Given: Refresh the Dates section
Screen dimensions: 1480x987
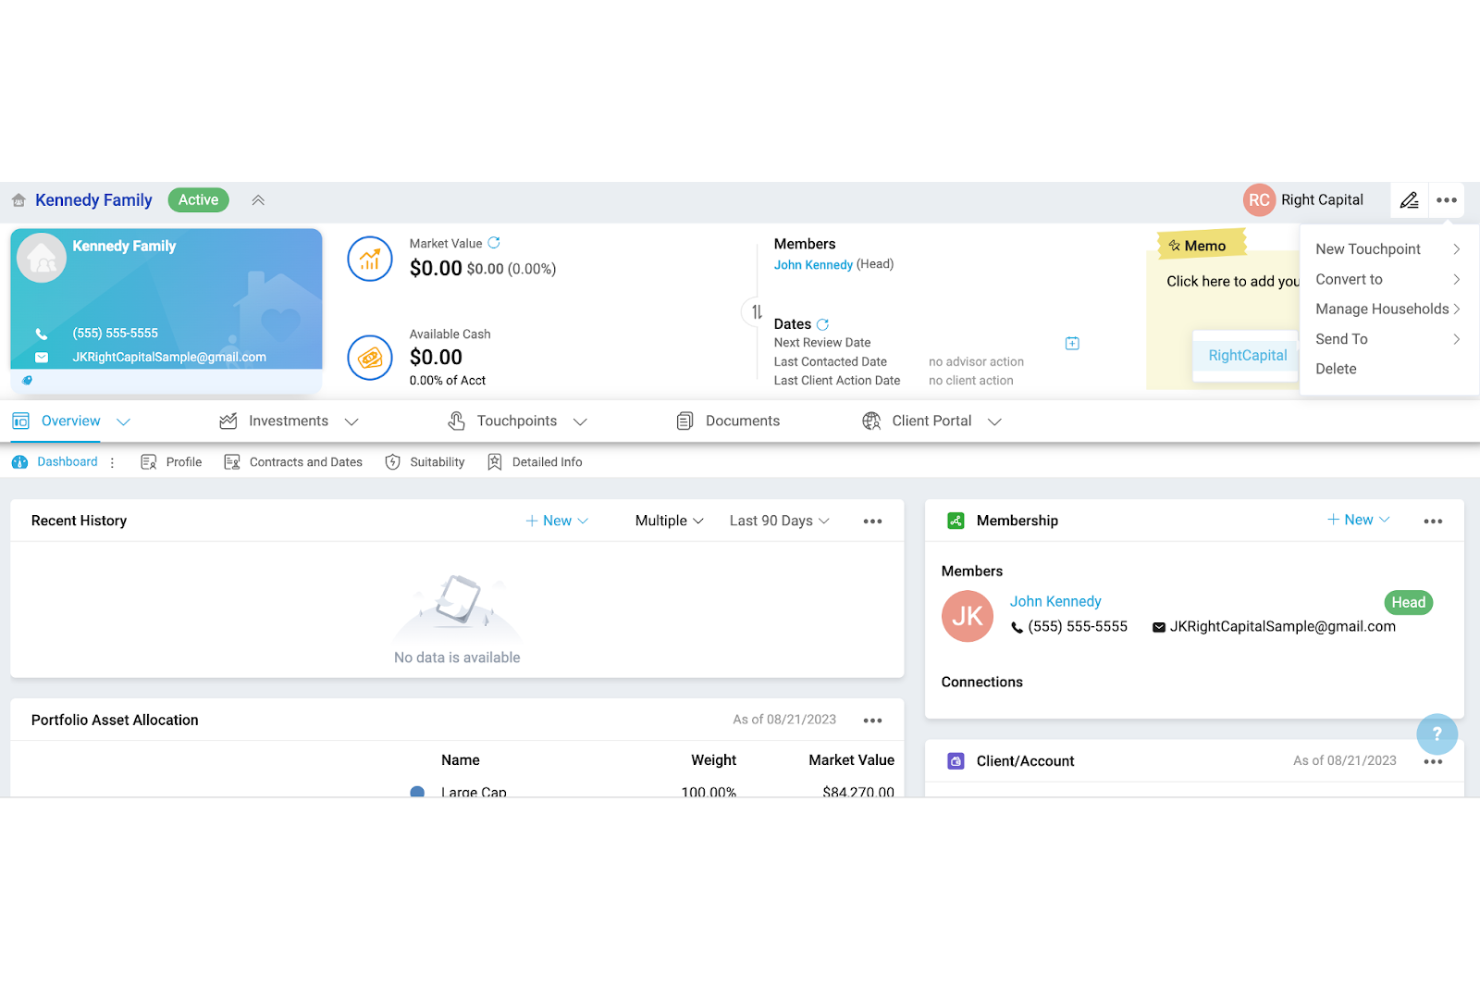Looking at the screenshot, I should click(823, 324).
